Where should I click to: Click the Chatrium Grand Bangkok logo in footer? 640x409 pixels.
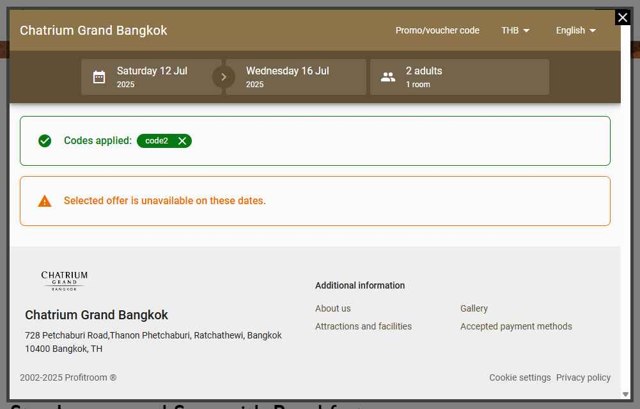click(64, 280)
